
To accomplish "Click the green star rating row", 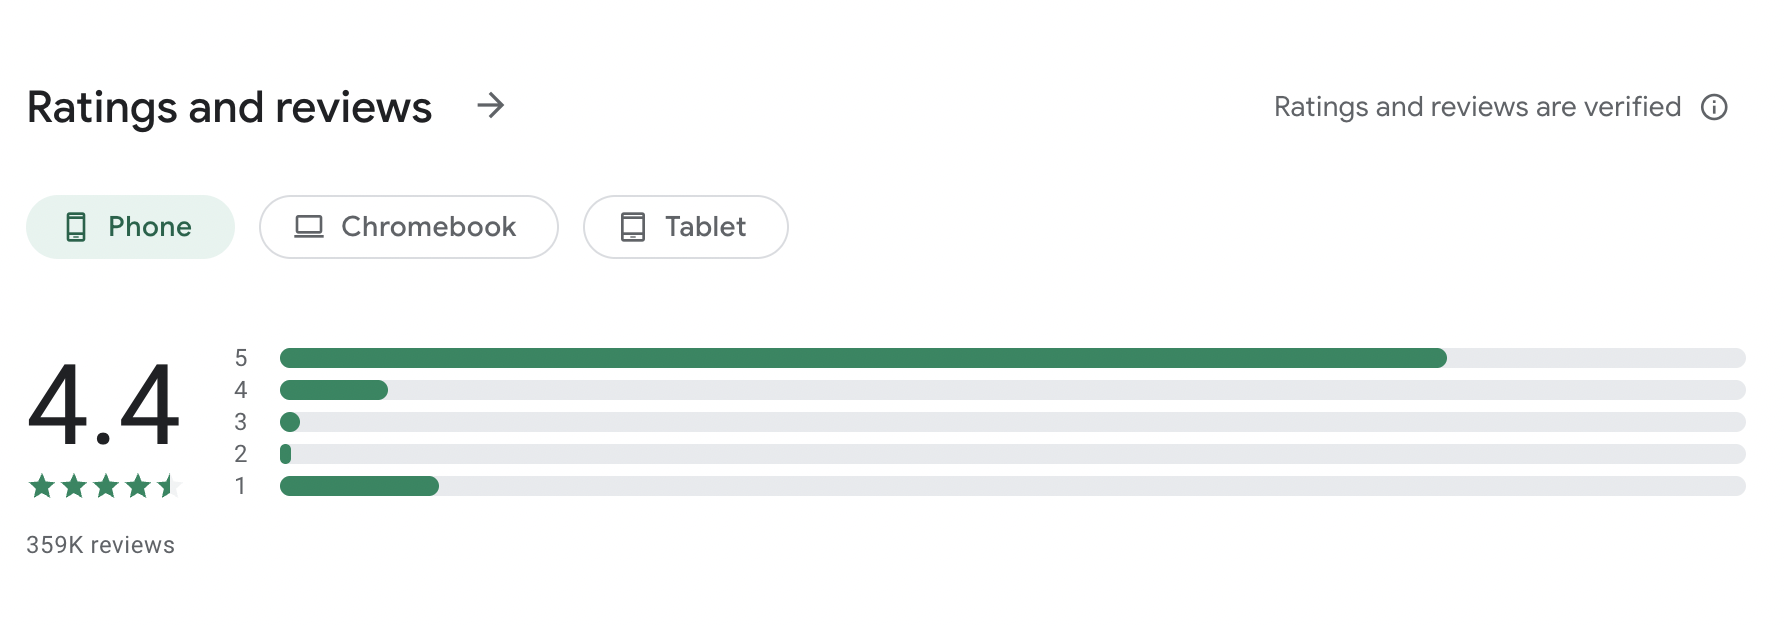I will [x=104, y=486].
